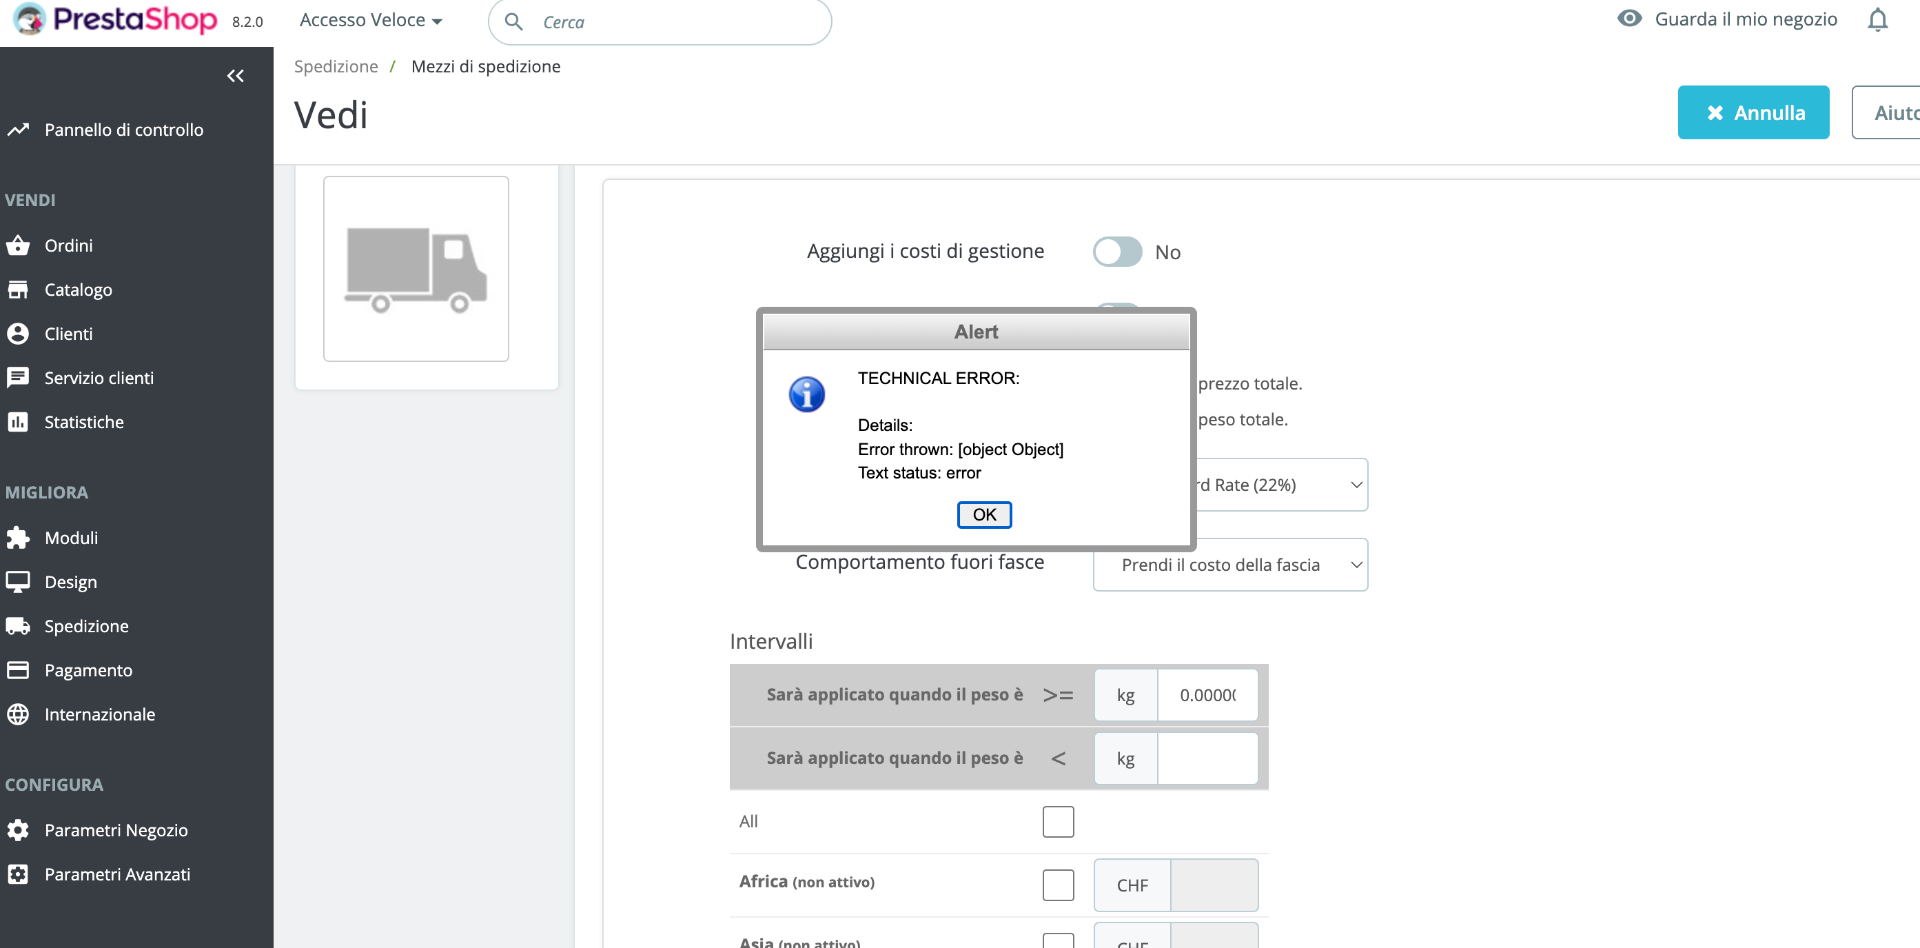
Task: Toggle the Aggiungi i costi di gestione switch
Action: (x=1117, y=252)
